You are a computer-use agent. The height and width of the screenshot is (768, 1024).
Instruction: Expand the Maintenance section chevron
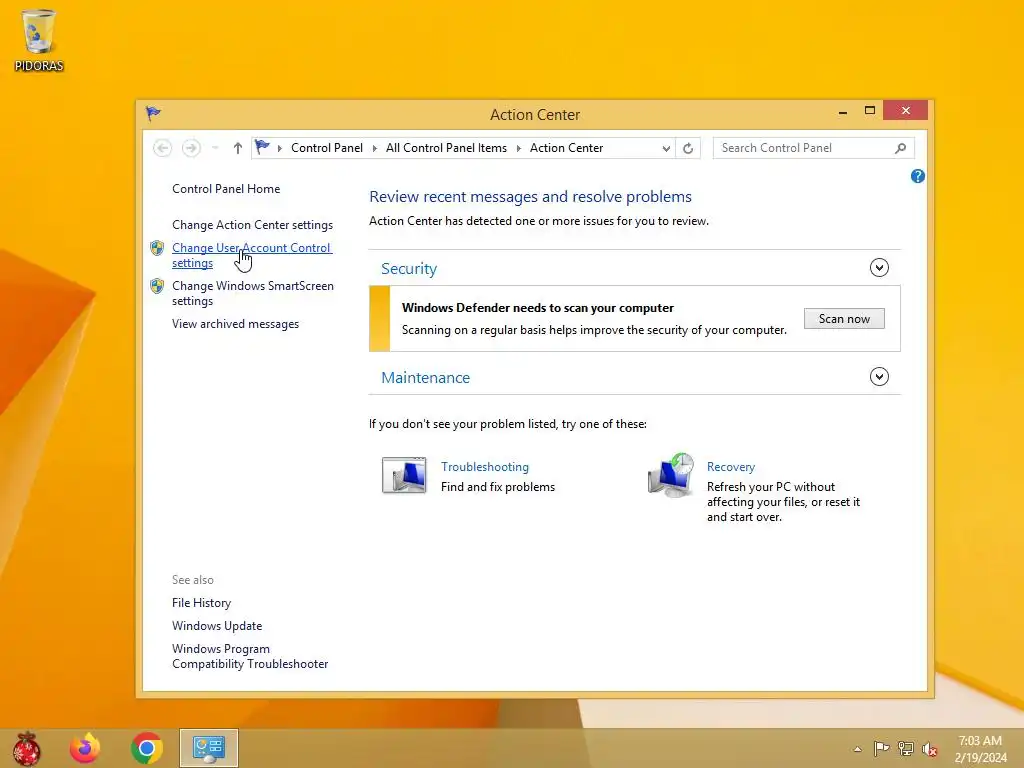(x=879, y=377)
